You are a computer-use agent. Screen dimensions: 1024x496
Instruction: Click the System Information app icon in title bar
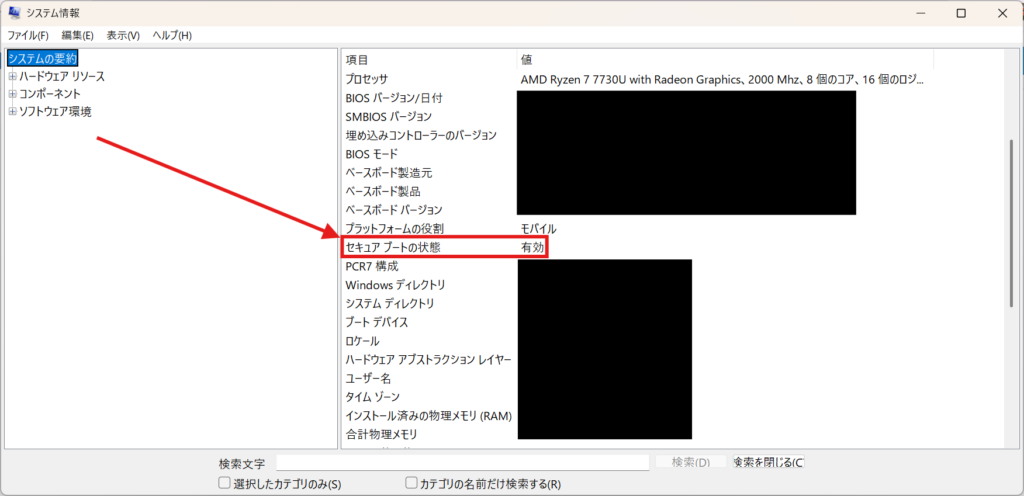(15, 13)
